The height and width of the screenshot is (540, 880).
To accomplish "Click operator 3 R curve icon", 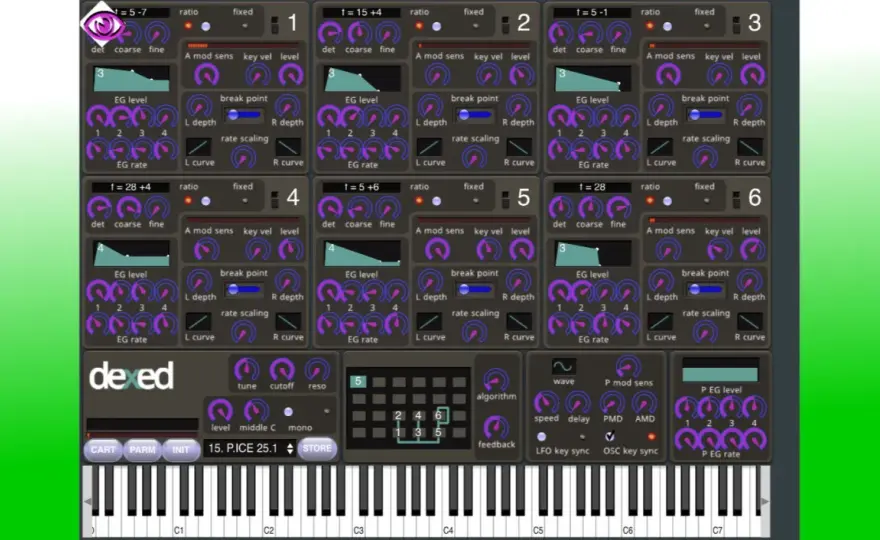I will (749, 147).
